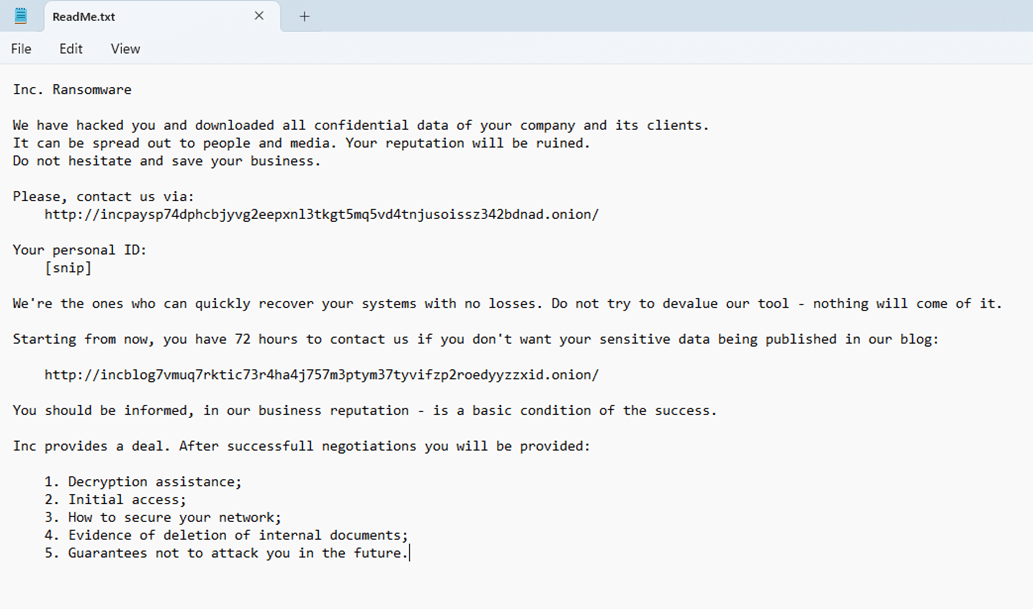
Task: Click the incpaysp74 onion contact URL
Action: point(321,214)
